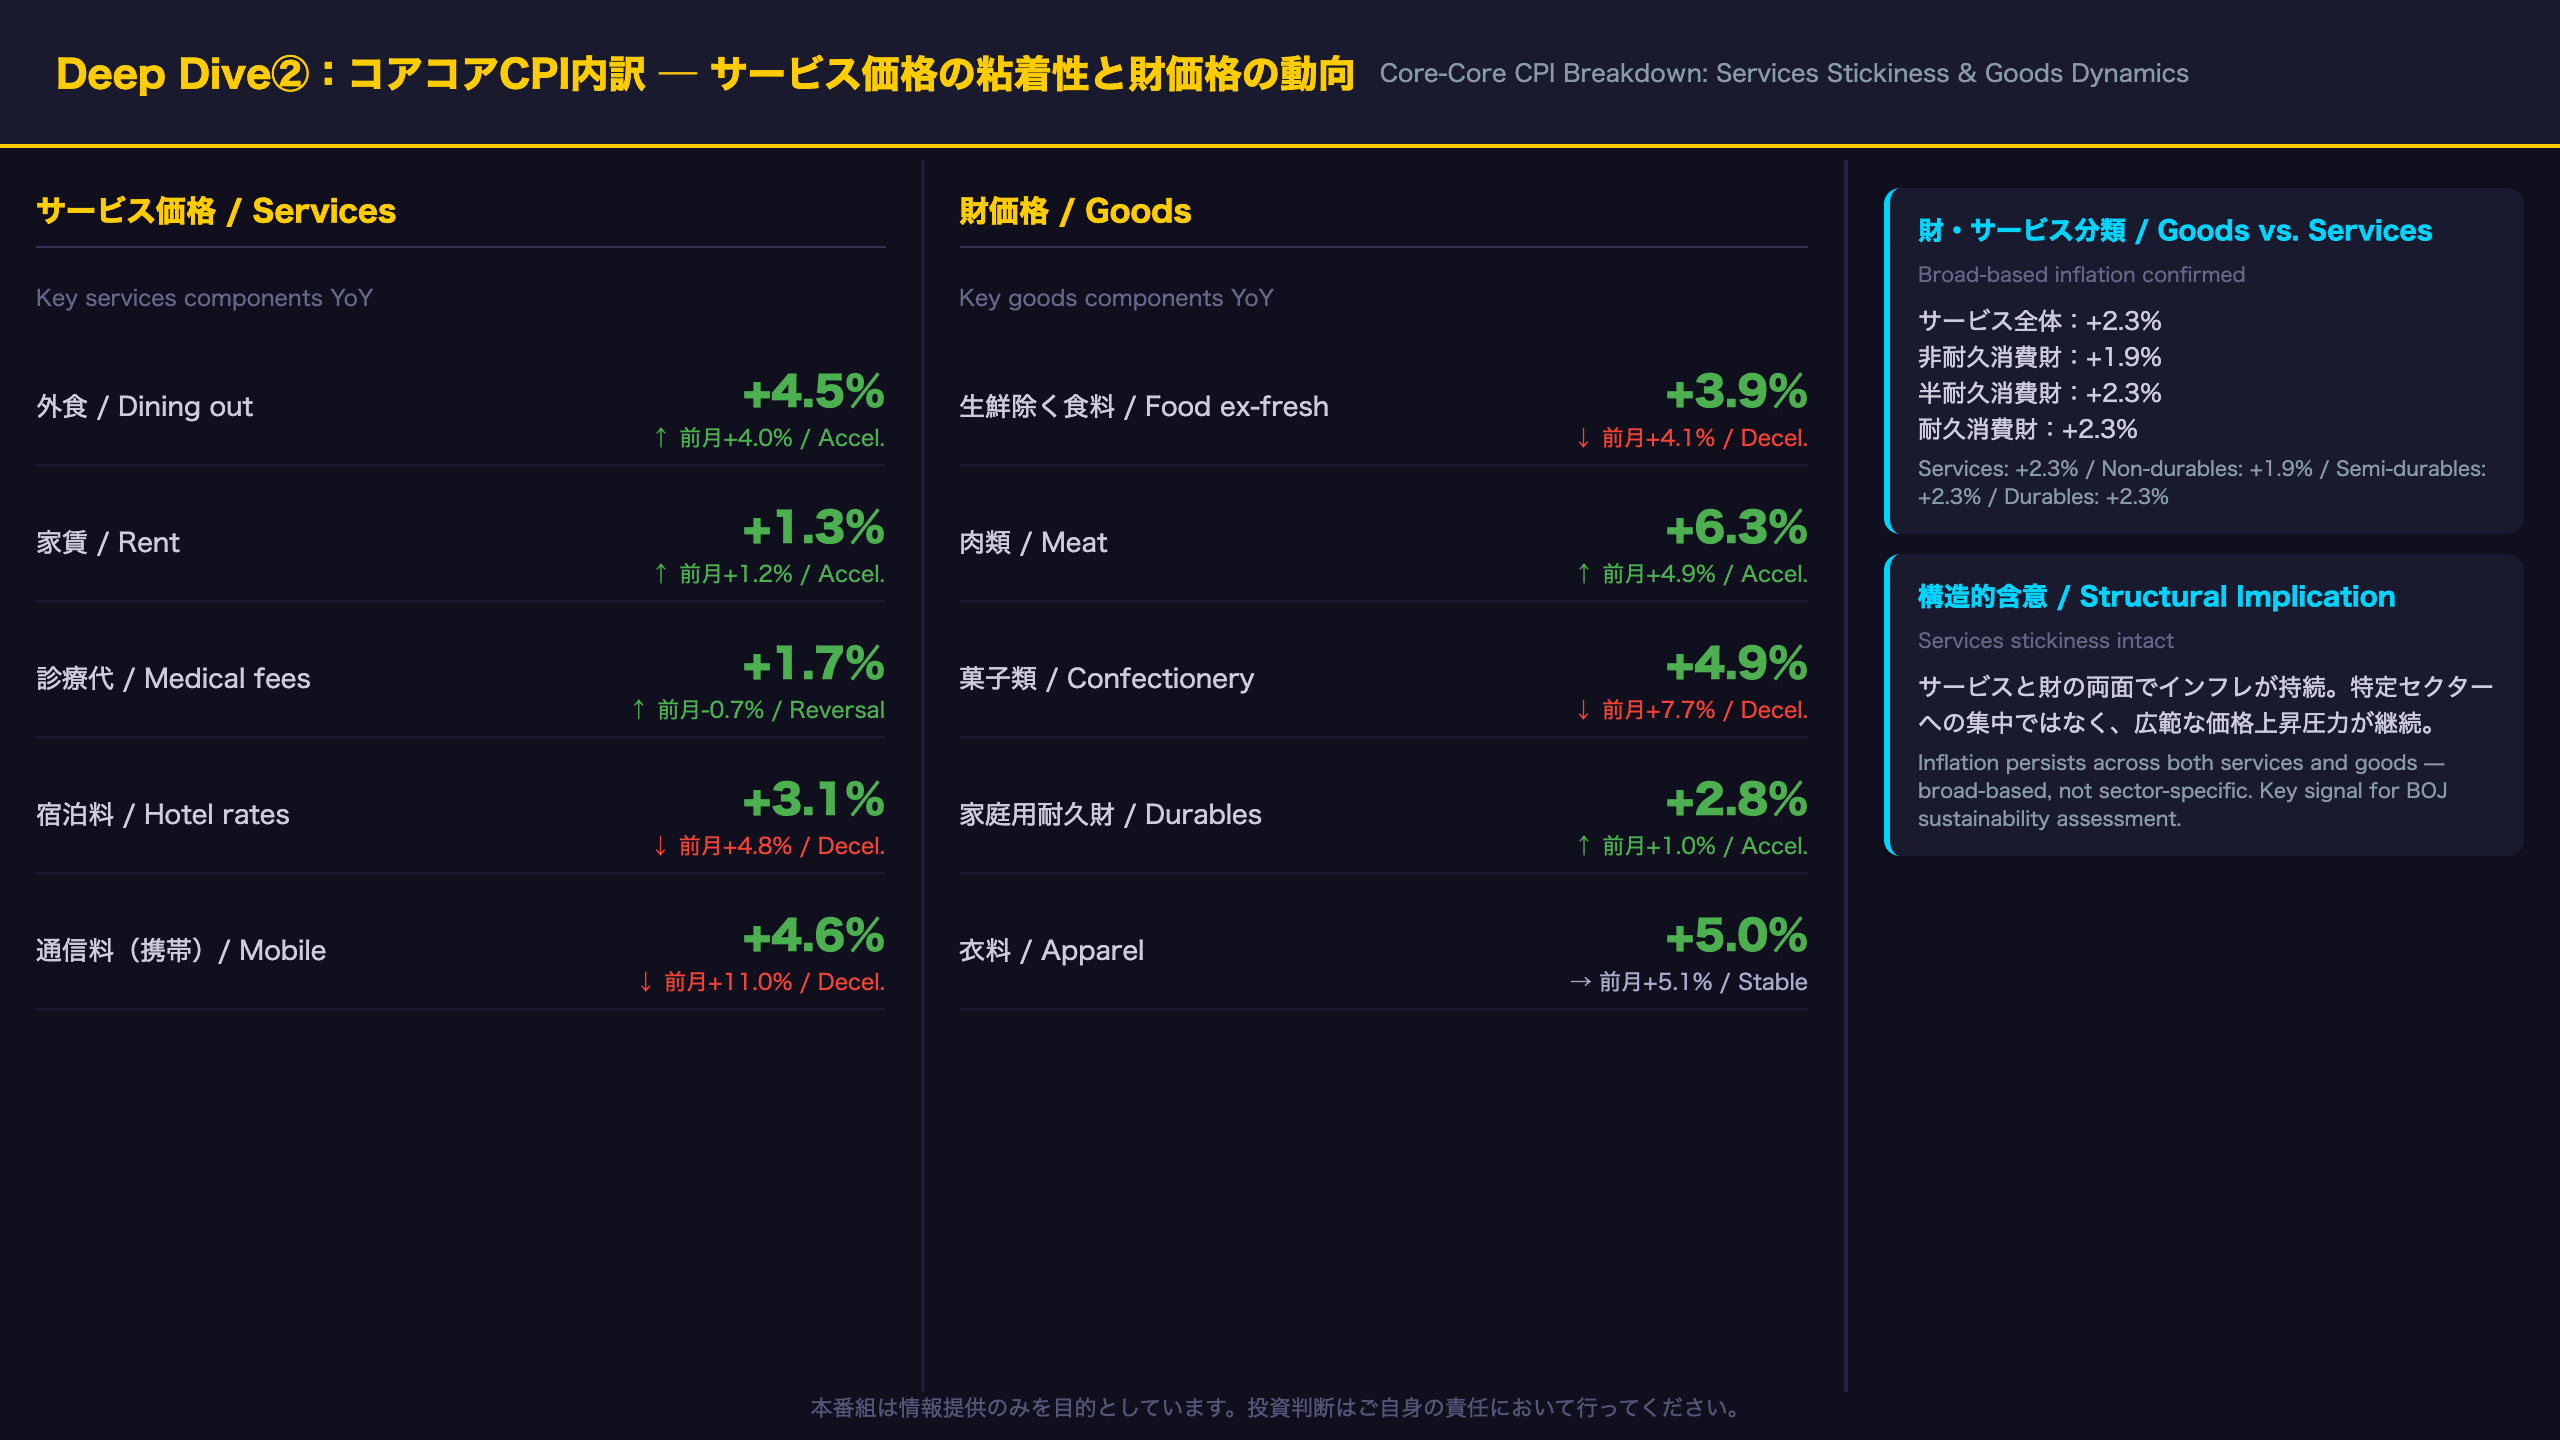Viewport: 2560px width, 1440px height.
Task: Select '衣料 / Apparel' row label
Action: (x=1051, y=950)
